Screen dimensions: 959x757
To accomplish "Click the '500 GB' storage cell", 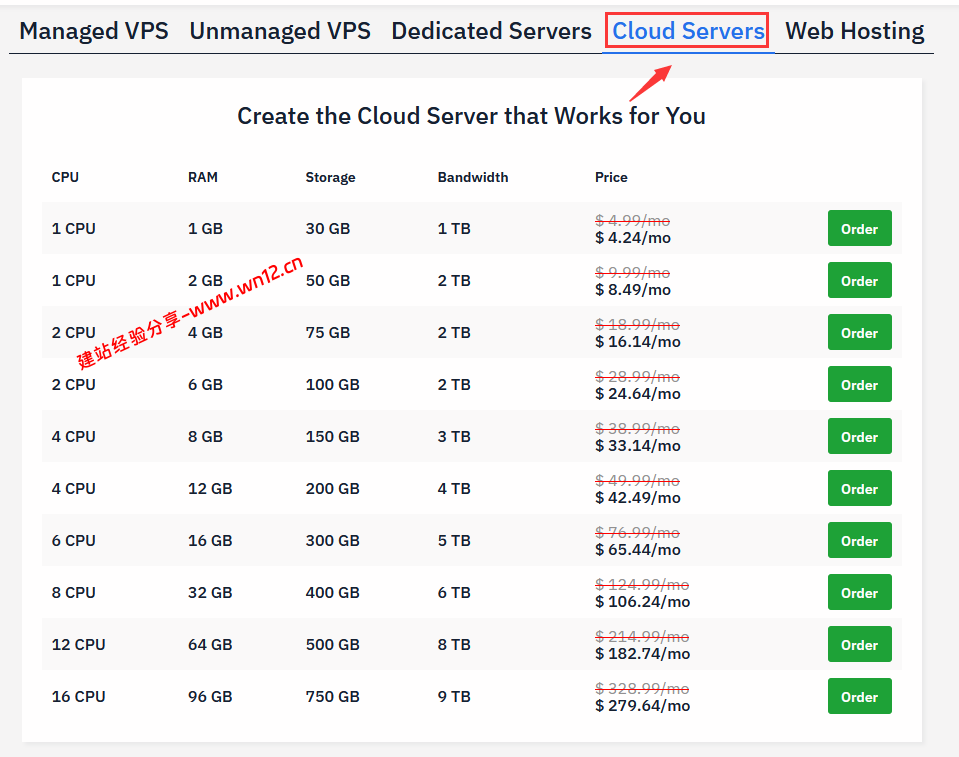I will click(332, 644).
